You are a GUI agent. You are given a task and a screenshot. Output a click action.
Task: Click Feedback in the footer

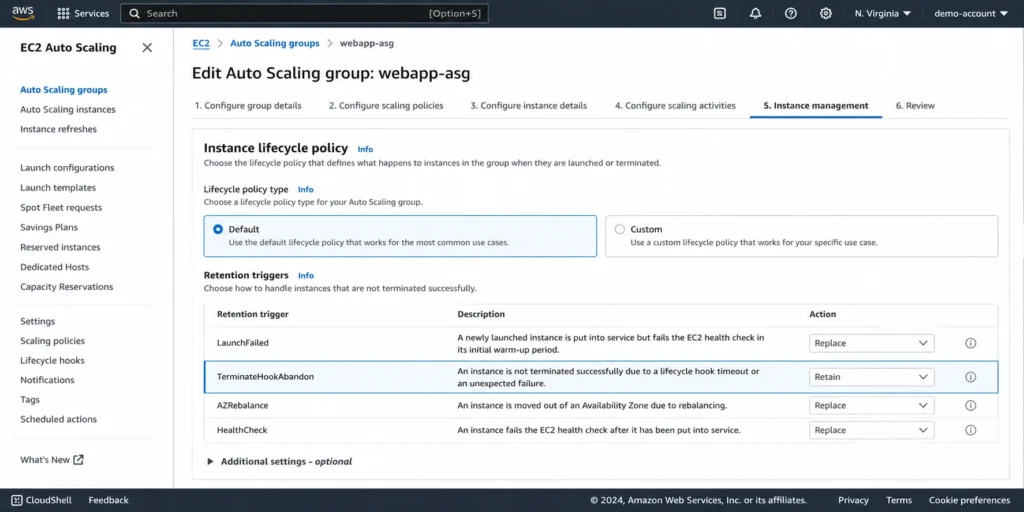point(108,500)
